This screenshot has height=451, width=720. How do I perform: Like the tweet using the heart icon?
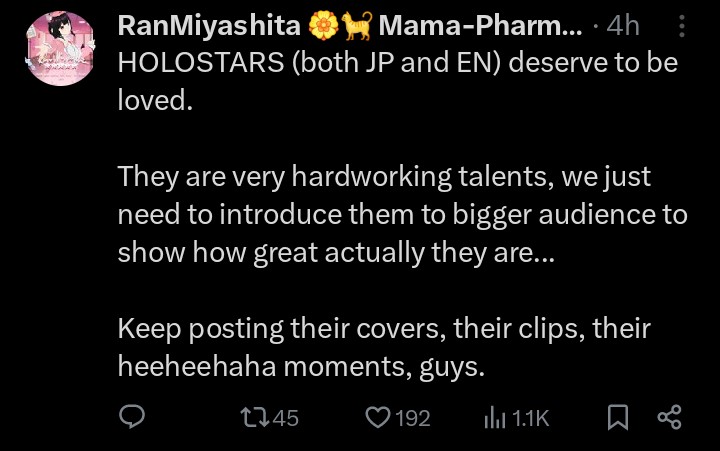coord(377,418)
